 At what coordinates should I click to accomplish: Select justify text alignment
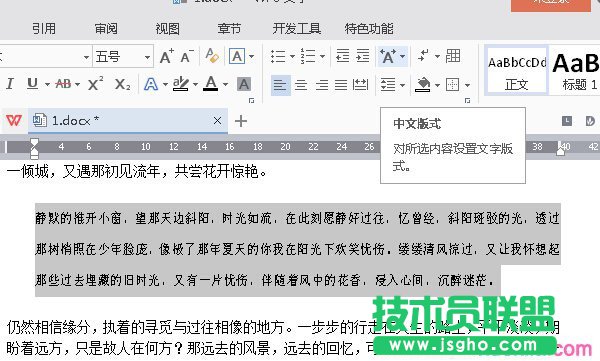click(341, 85)
